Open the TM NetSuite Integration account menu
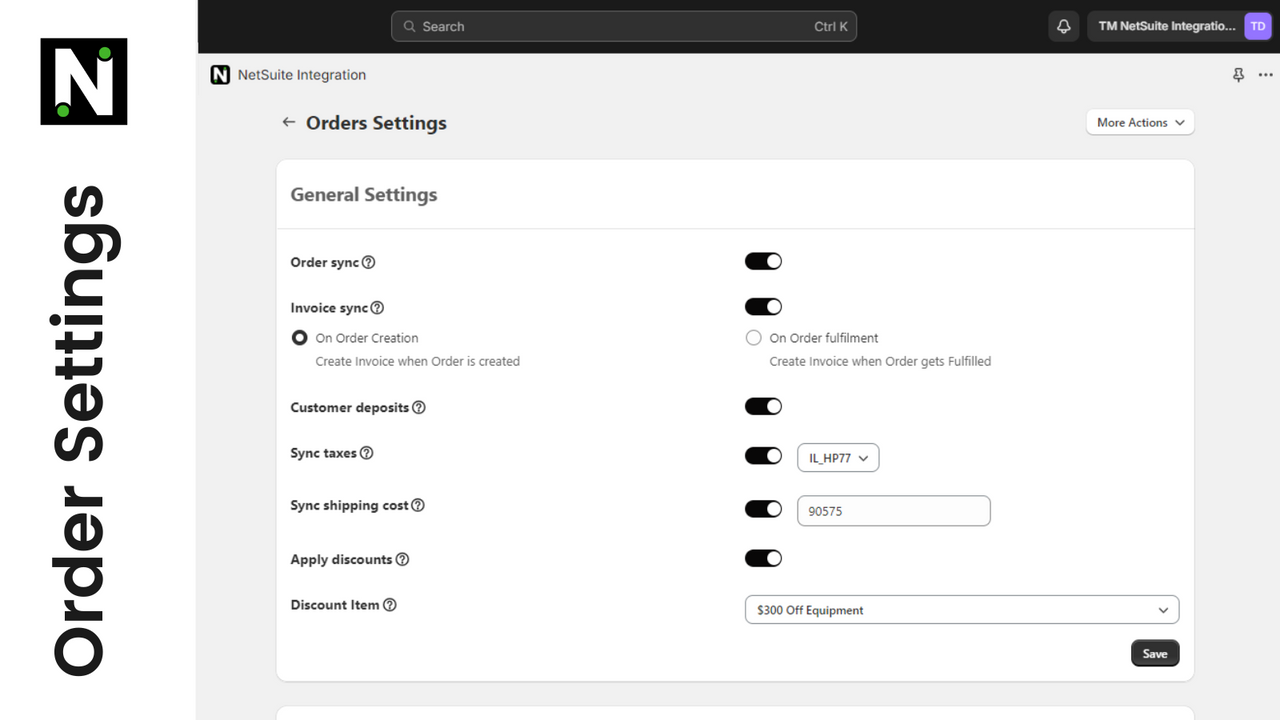 pos(1181,27)
